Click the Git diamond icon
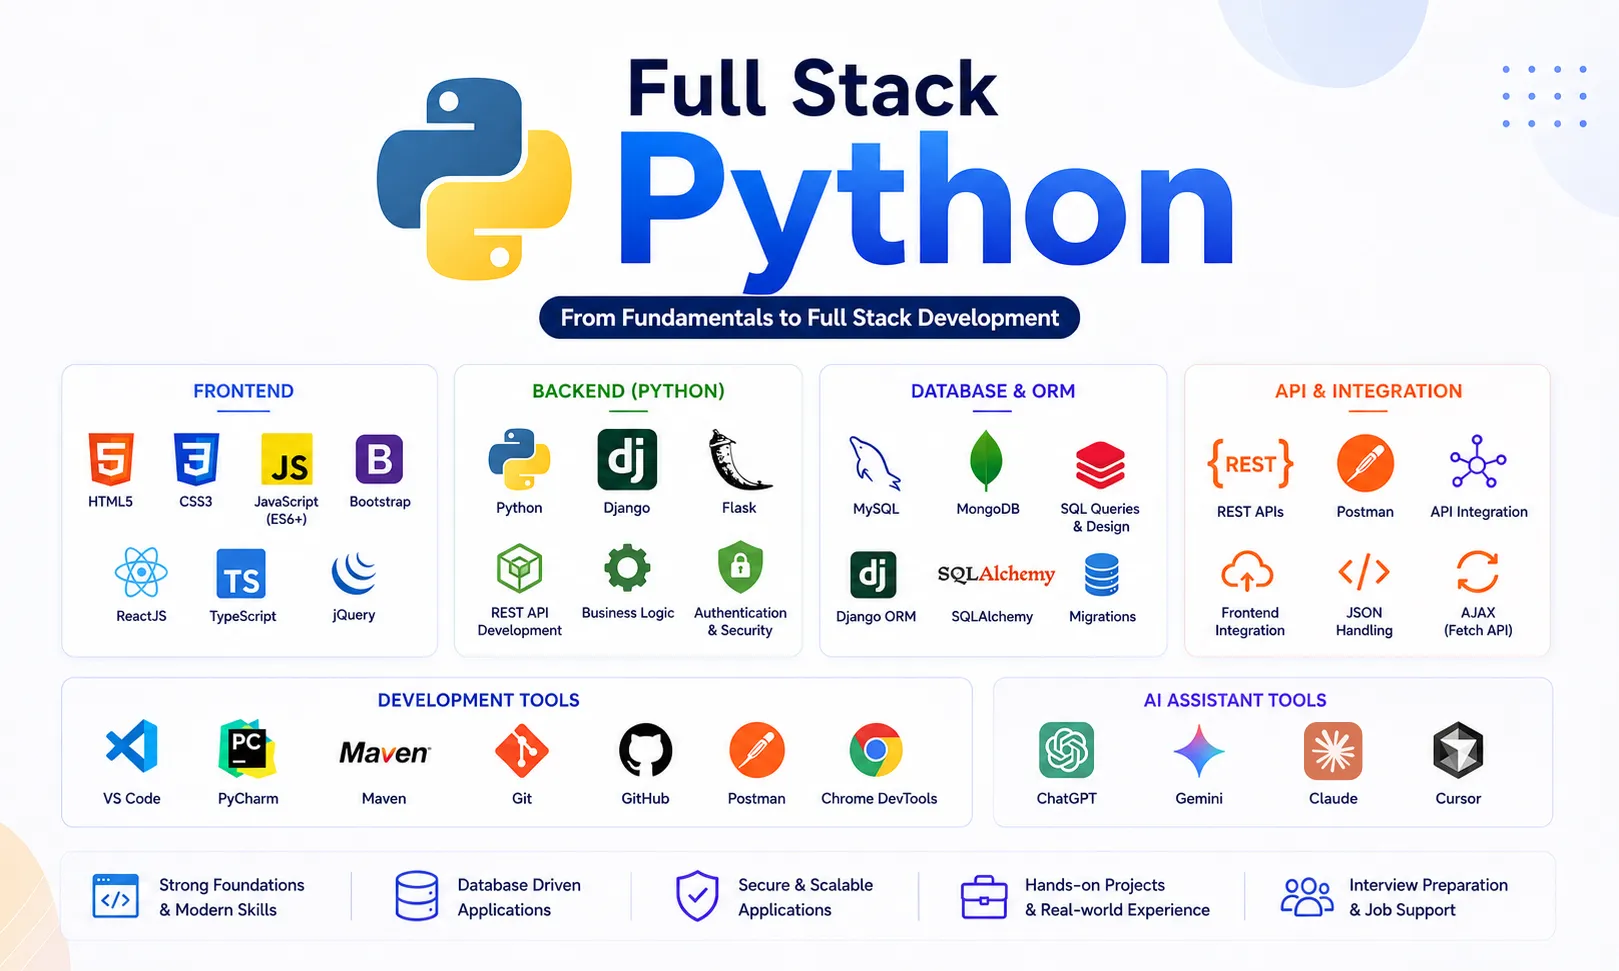Image resolution: width=1619 pixels, height=971 pixels. [x=521, y=750]
